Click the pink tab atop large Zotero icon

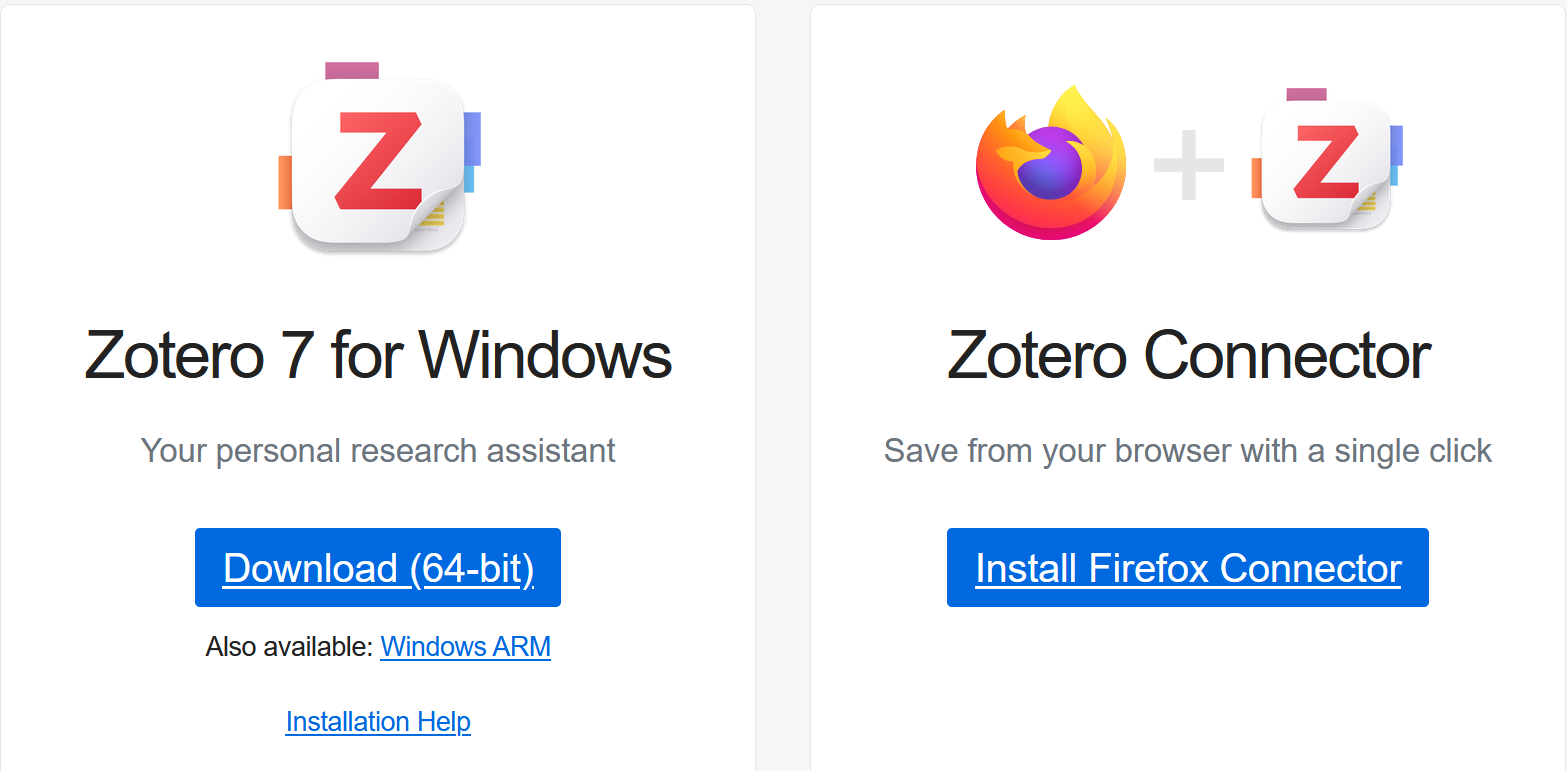pyautogui.click(x=352, y=70)
